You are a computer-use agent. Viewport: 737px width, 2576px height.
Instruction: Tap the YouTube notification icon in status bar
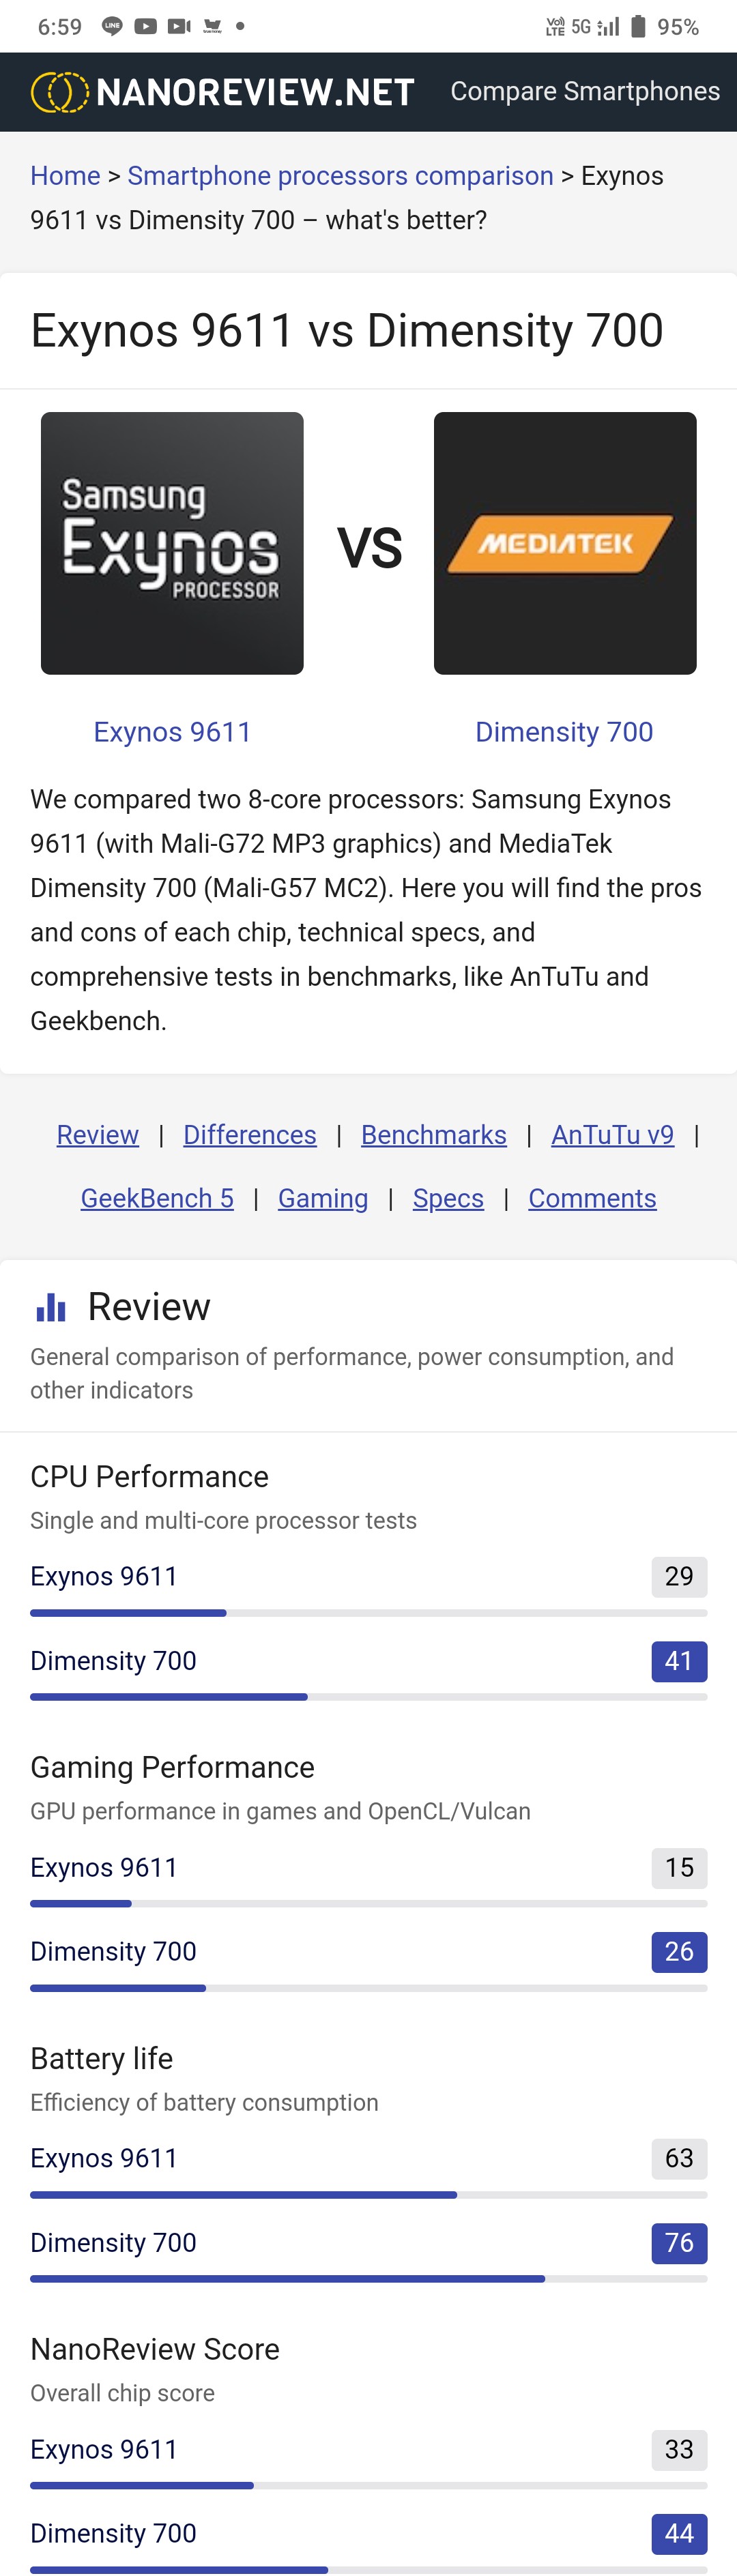coord(146,26)
